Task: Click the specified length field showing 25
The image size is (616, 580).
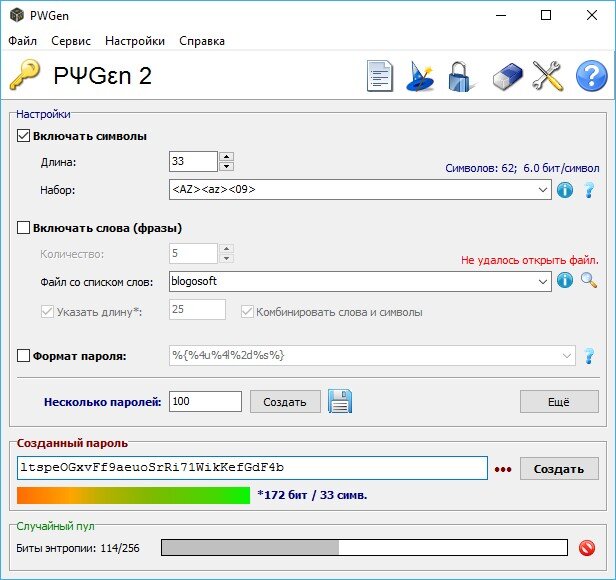Action: 197,309
